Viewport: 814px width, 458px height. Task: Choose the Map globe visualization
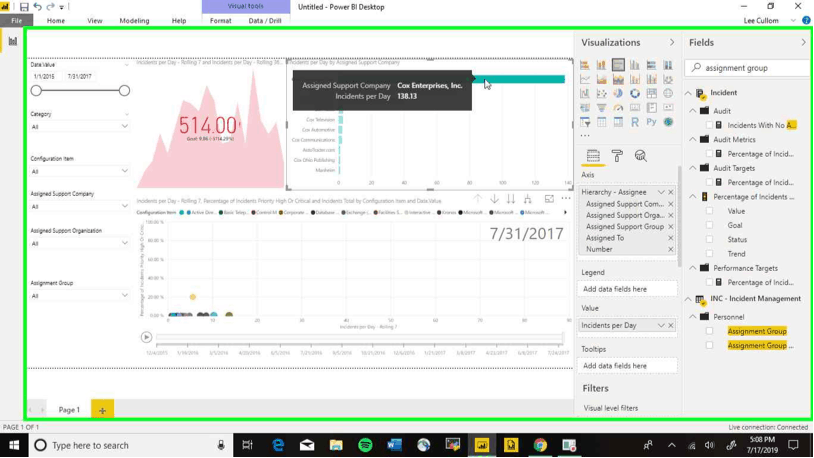[668, 93]
